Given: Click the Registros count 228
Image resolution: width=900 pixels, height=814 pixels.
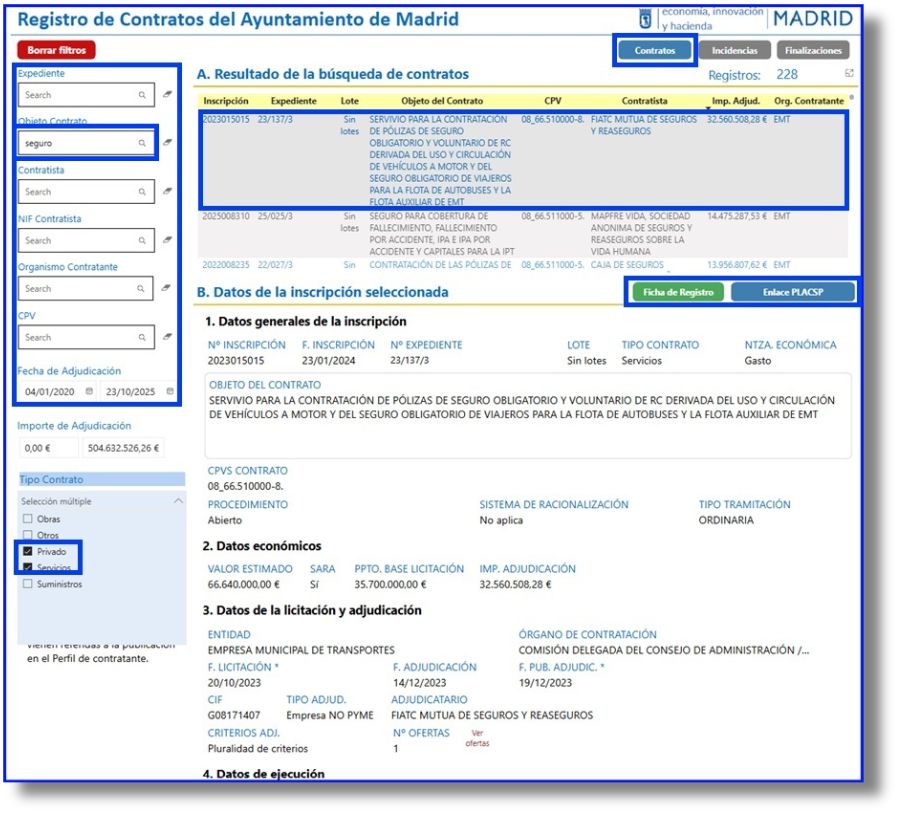Looking at the screenshot, I should 787,75.
